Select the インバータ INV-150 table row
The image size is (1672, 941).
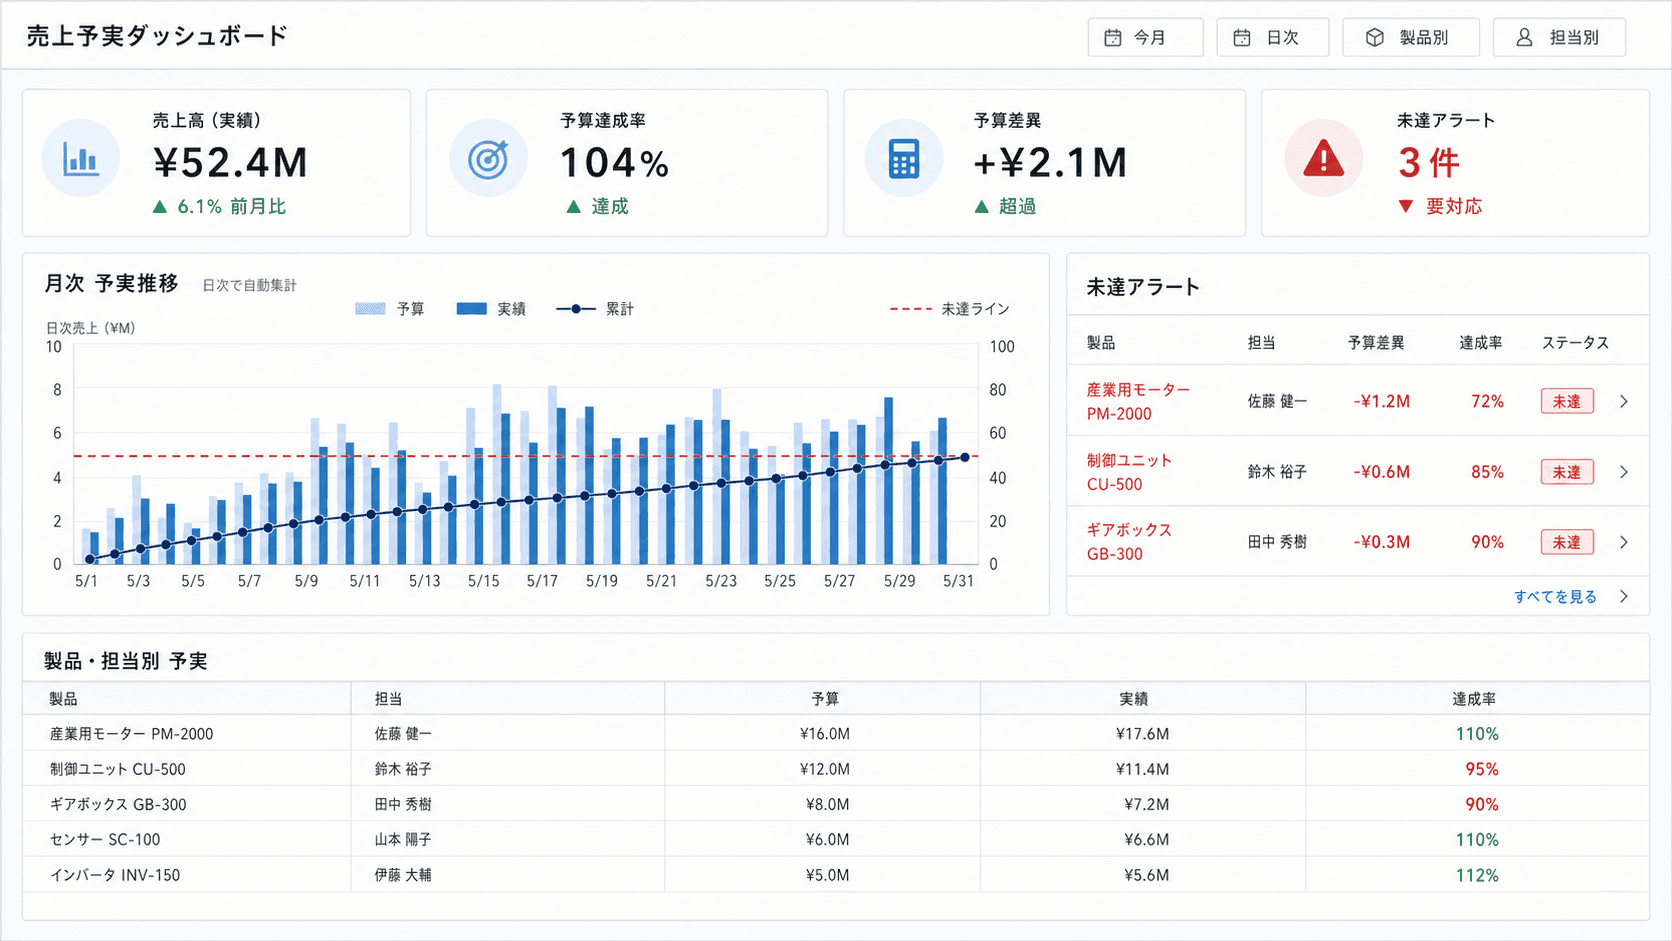coord(835,875)
